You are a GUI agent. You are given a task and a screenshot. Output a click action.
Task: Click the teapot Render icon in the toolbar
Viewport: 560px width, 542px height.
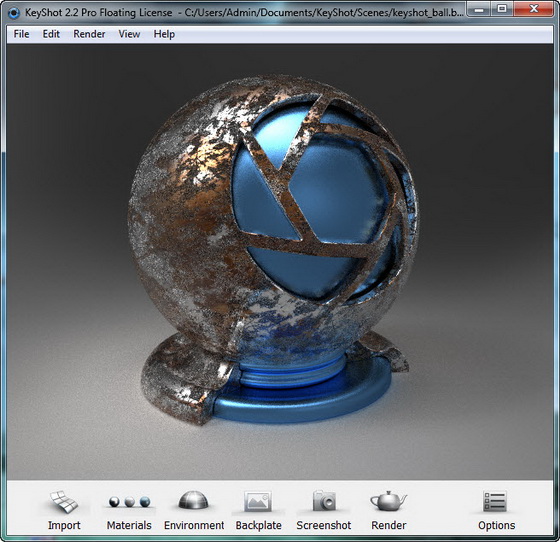point(389,501)
